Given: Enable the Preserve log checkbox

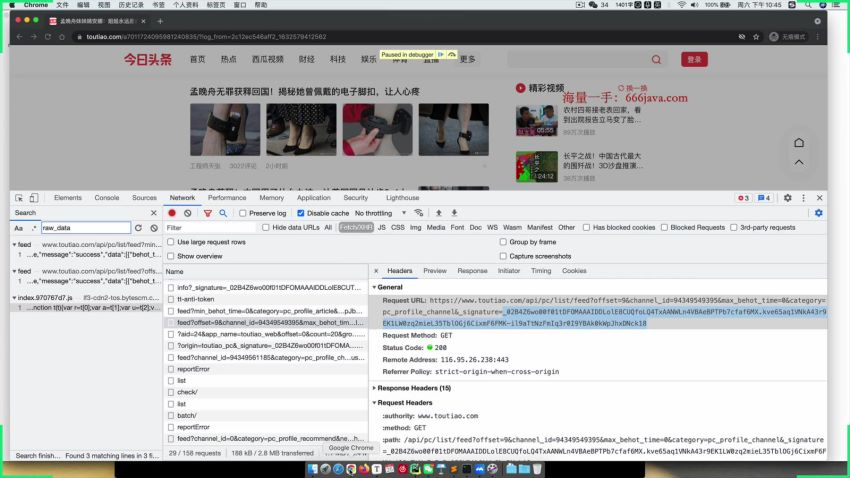Looking at the screenshot, I should click(x=242, y=213).
